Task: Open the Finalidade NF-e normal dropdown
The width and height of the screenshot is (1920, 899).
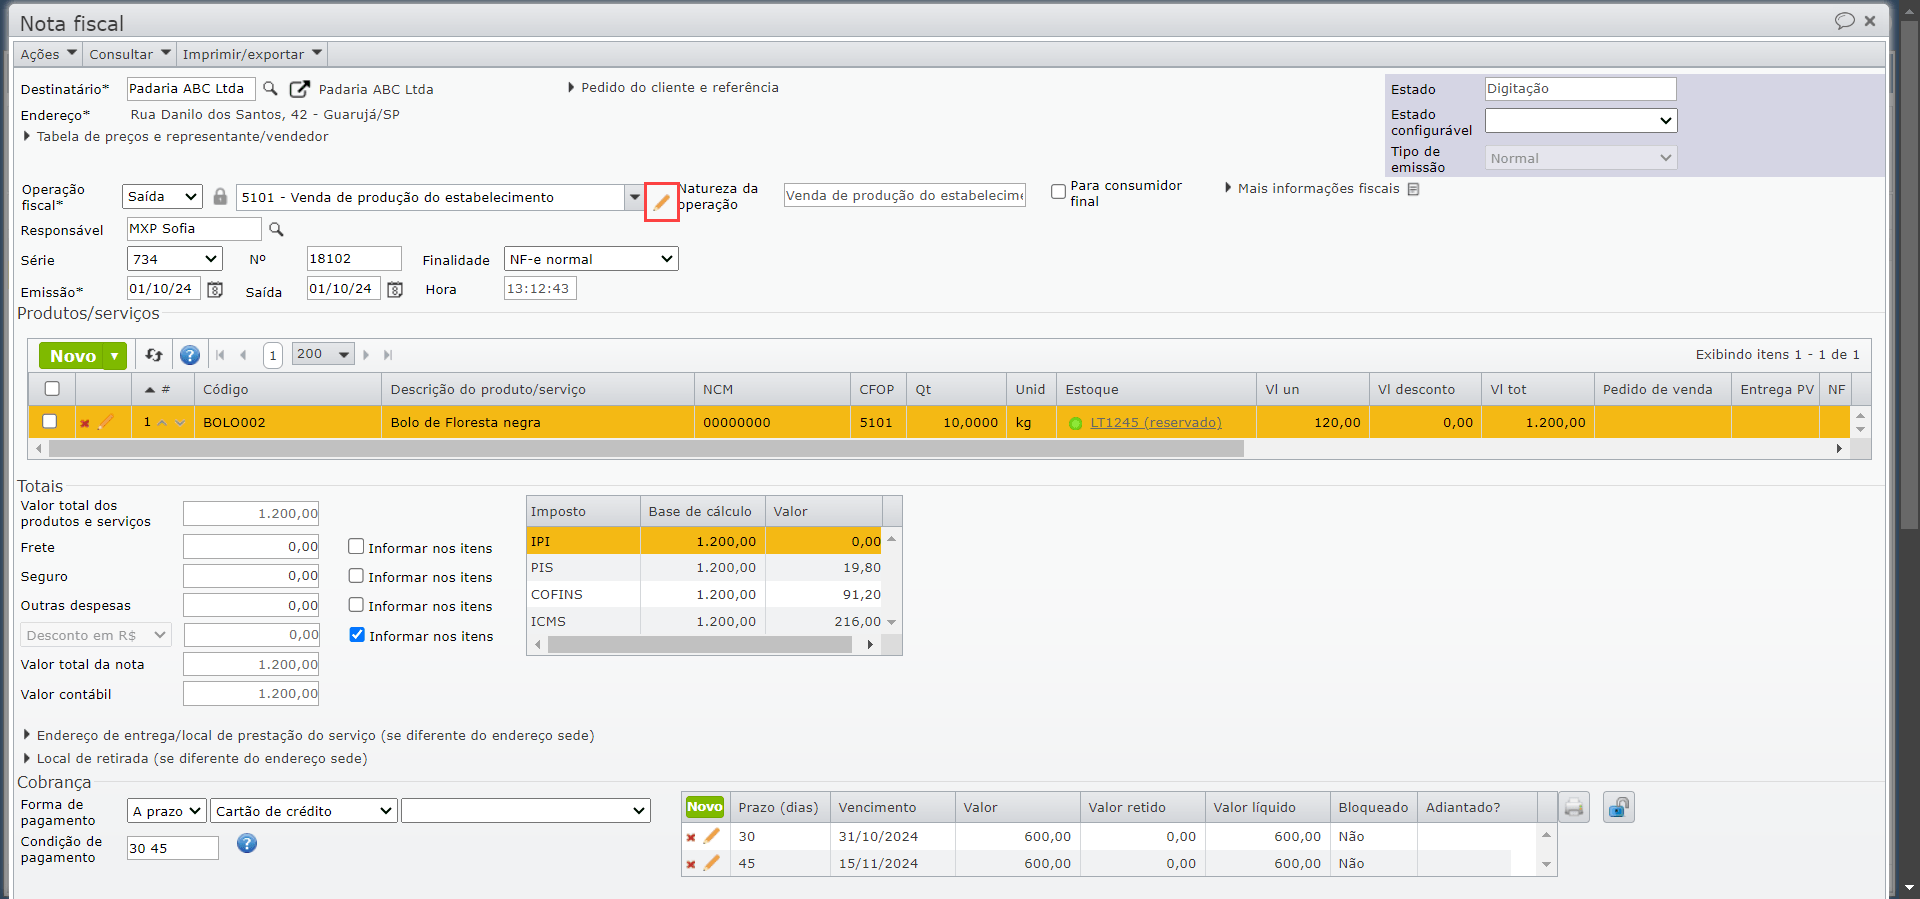Action: coord(591,259)
